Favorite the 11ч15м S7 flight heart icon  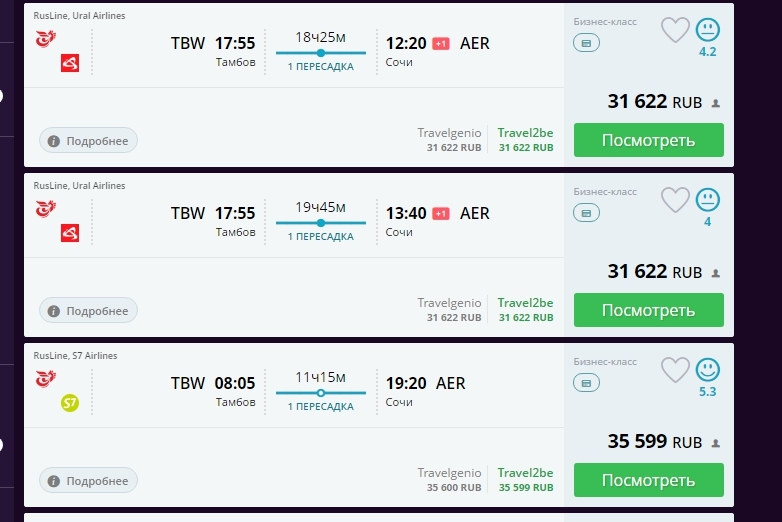(x=675, y=370)
